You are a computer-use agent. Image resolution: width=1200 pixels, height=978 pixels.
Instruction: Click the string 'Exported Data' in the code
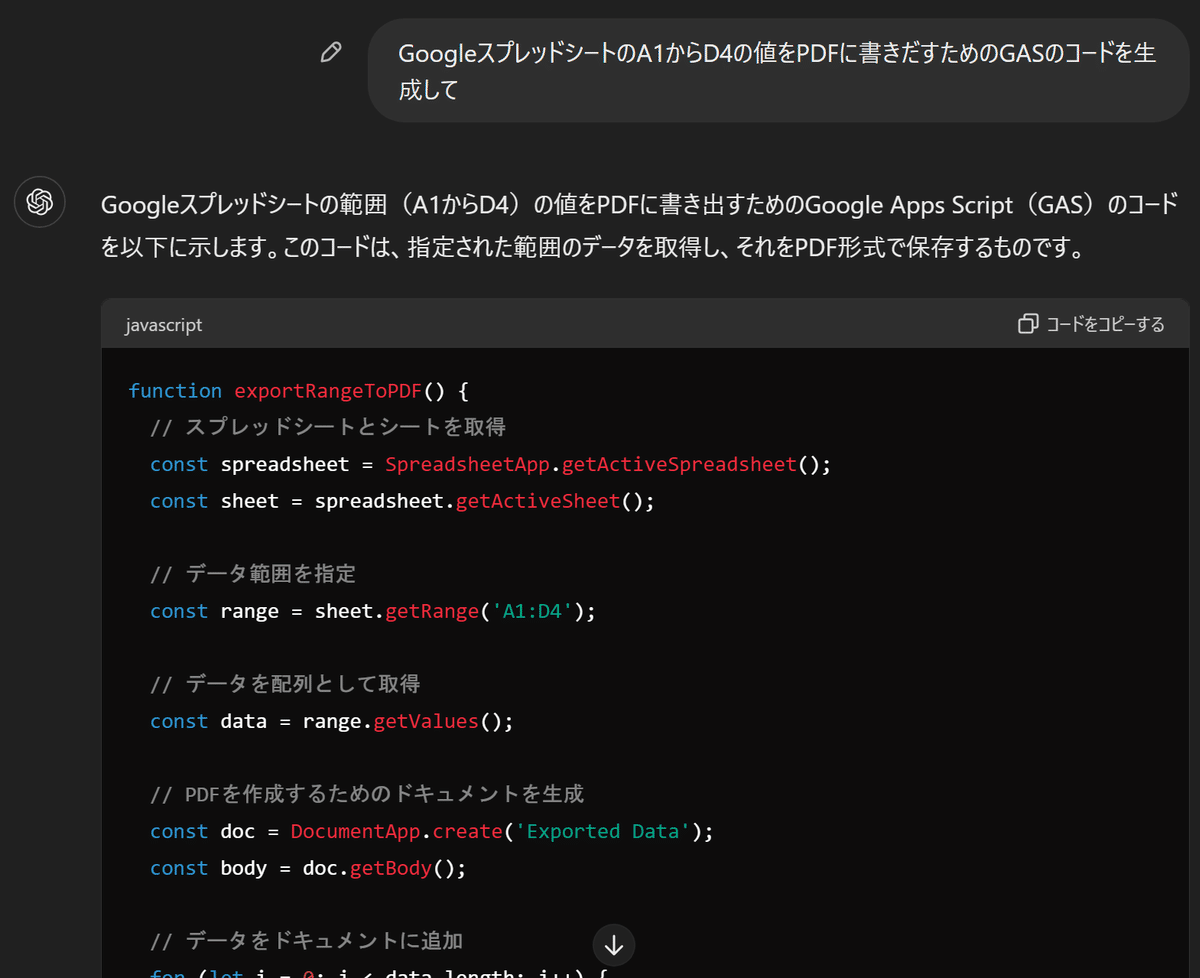click(x=602, y=832)
